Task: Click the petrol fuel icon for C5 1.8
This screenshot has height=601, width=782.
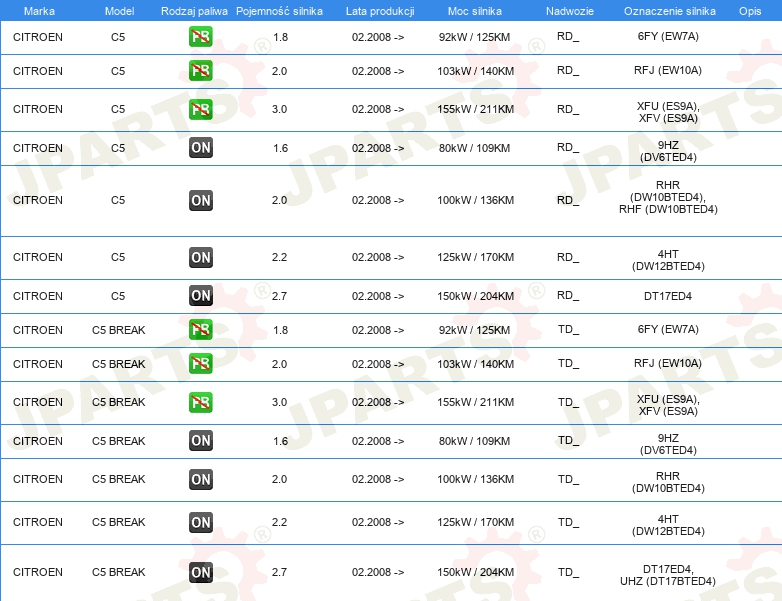Action: (x=200, y=36)
